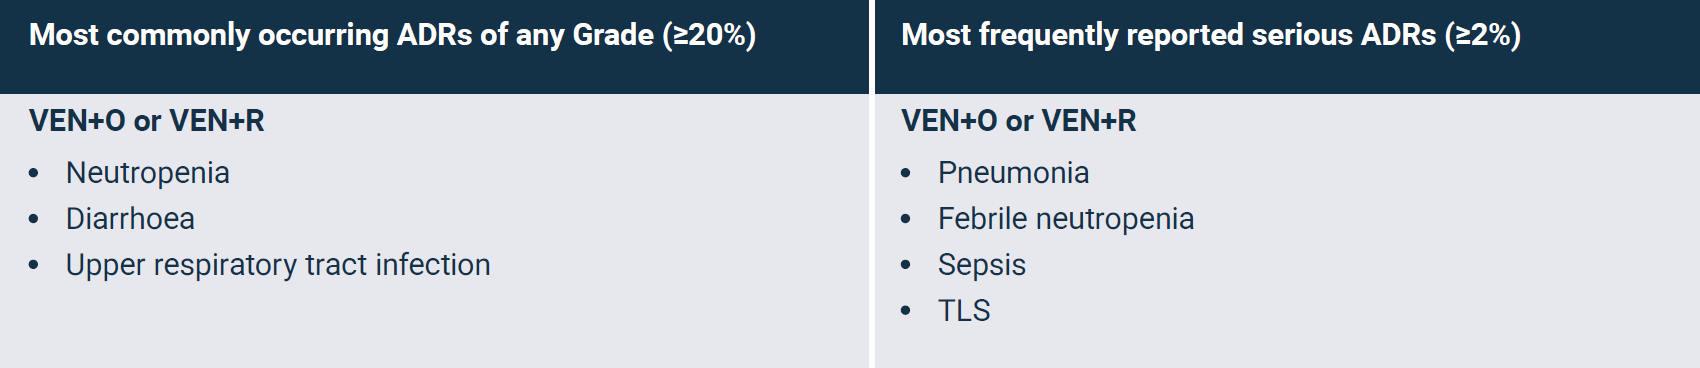Click the Febrile neutropenia entry
This screenshot has width=1700, height=368.
[x=1066, y=219]
